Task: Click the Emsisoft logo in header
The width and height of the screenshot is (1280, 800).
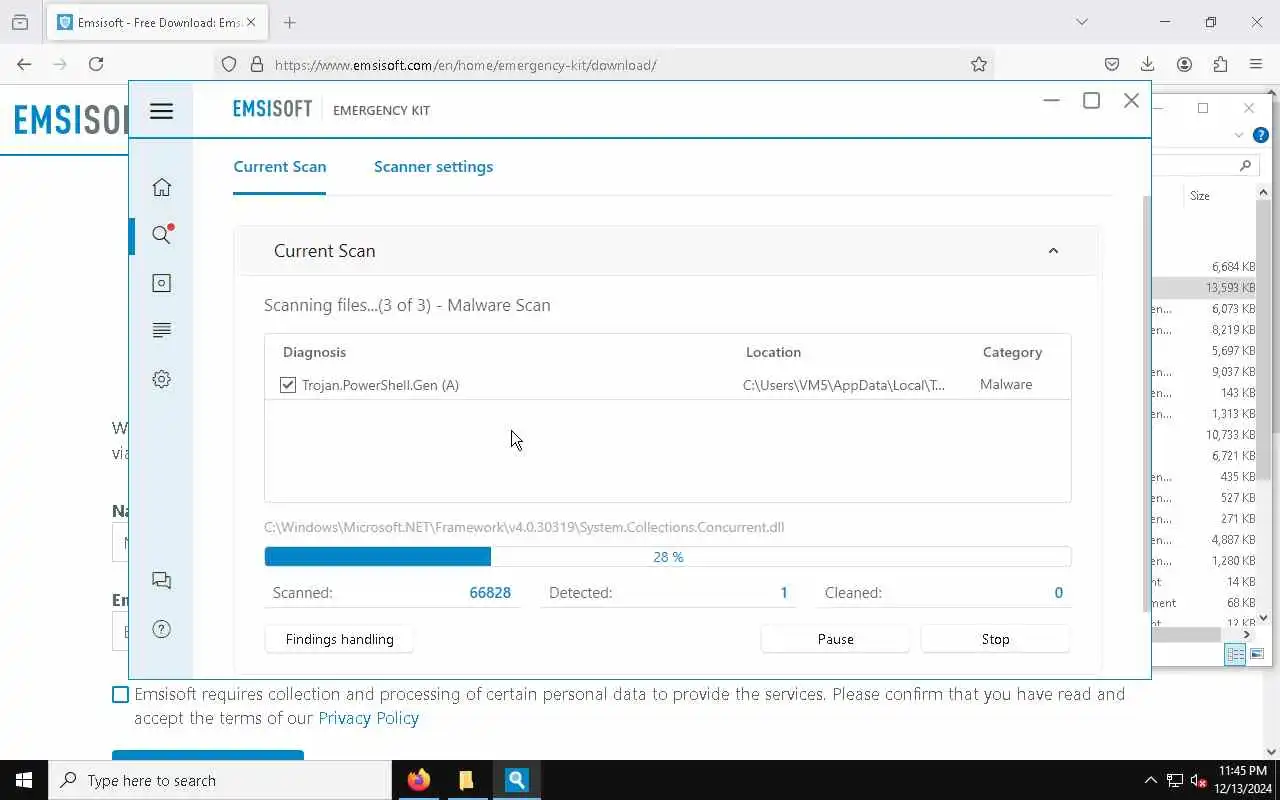Action: [x=272, y=109]
